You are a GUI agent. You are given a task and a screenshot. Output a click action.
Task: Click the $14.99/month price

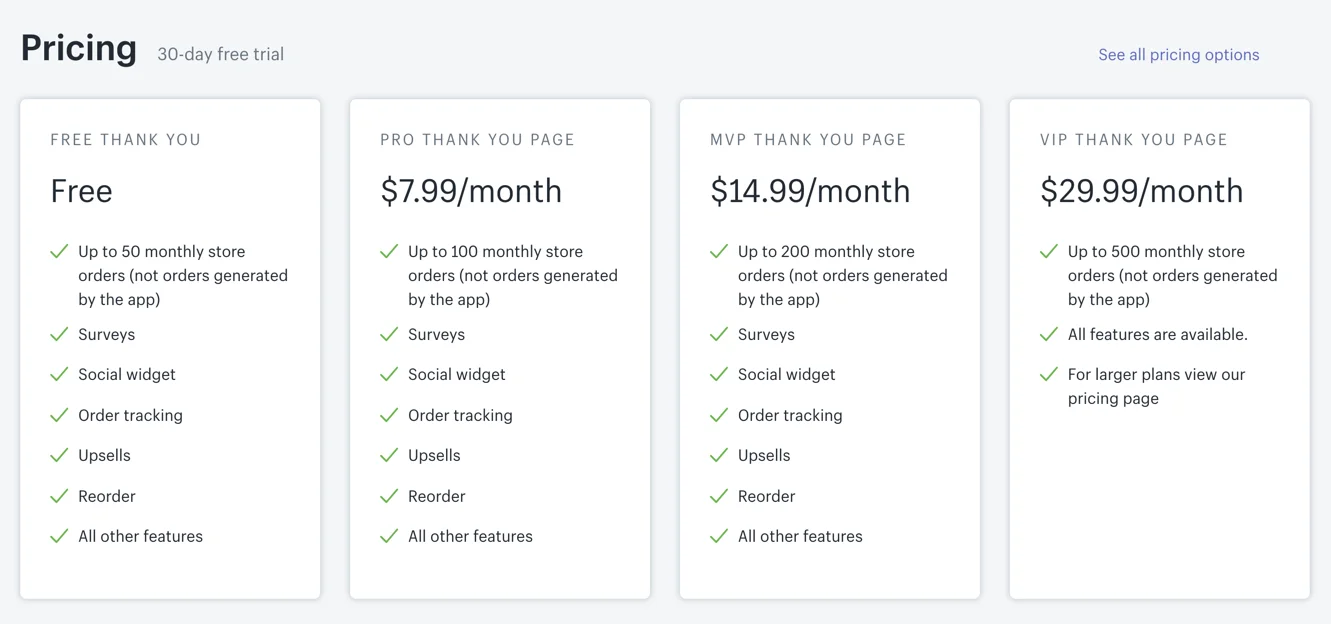coord(810,191)
